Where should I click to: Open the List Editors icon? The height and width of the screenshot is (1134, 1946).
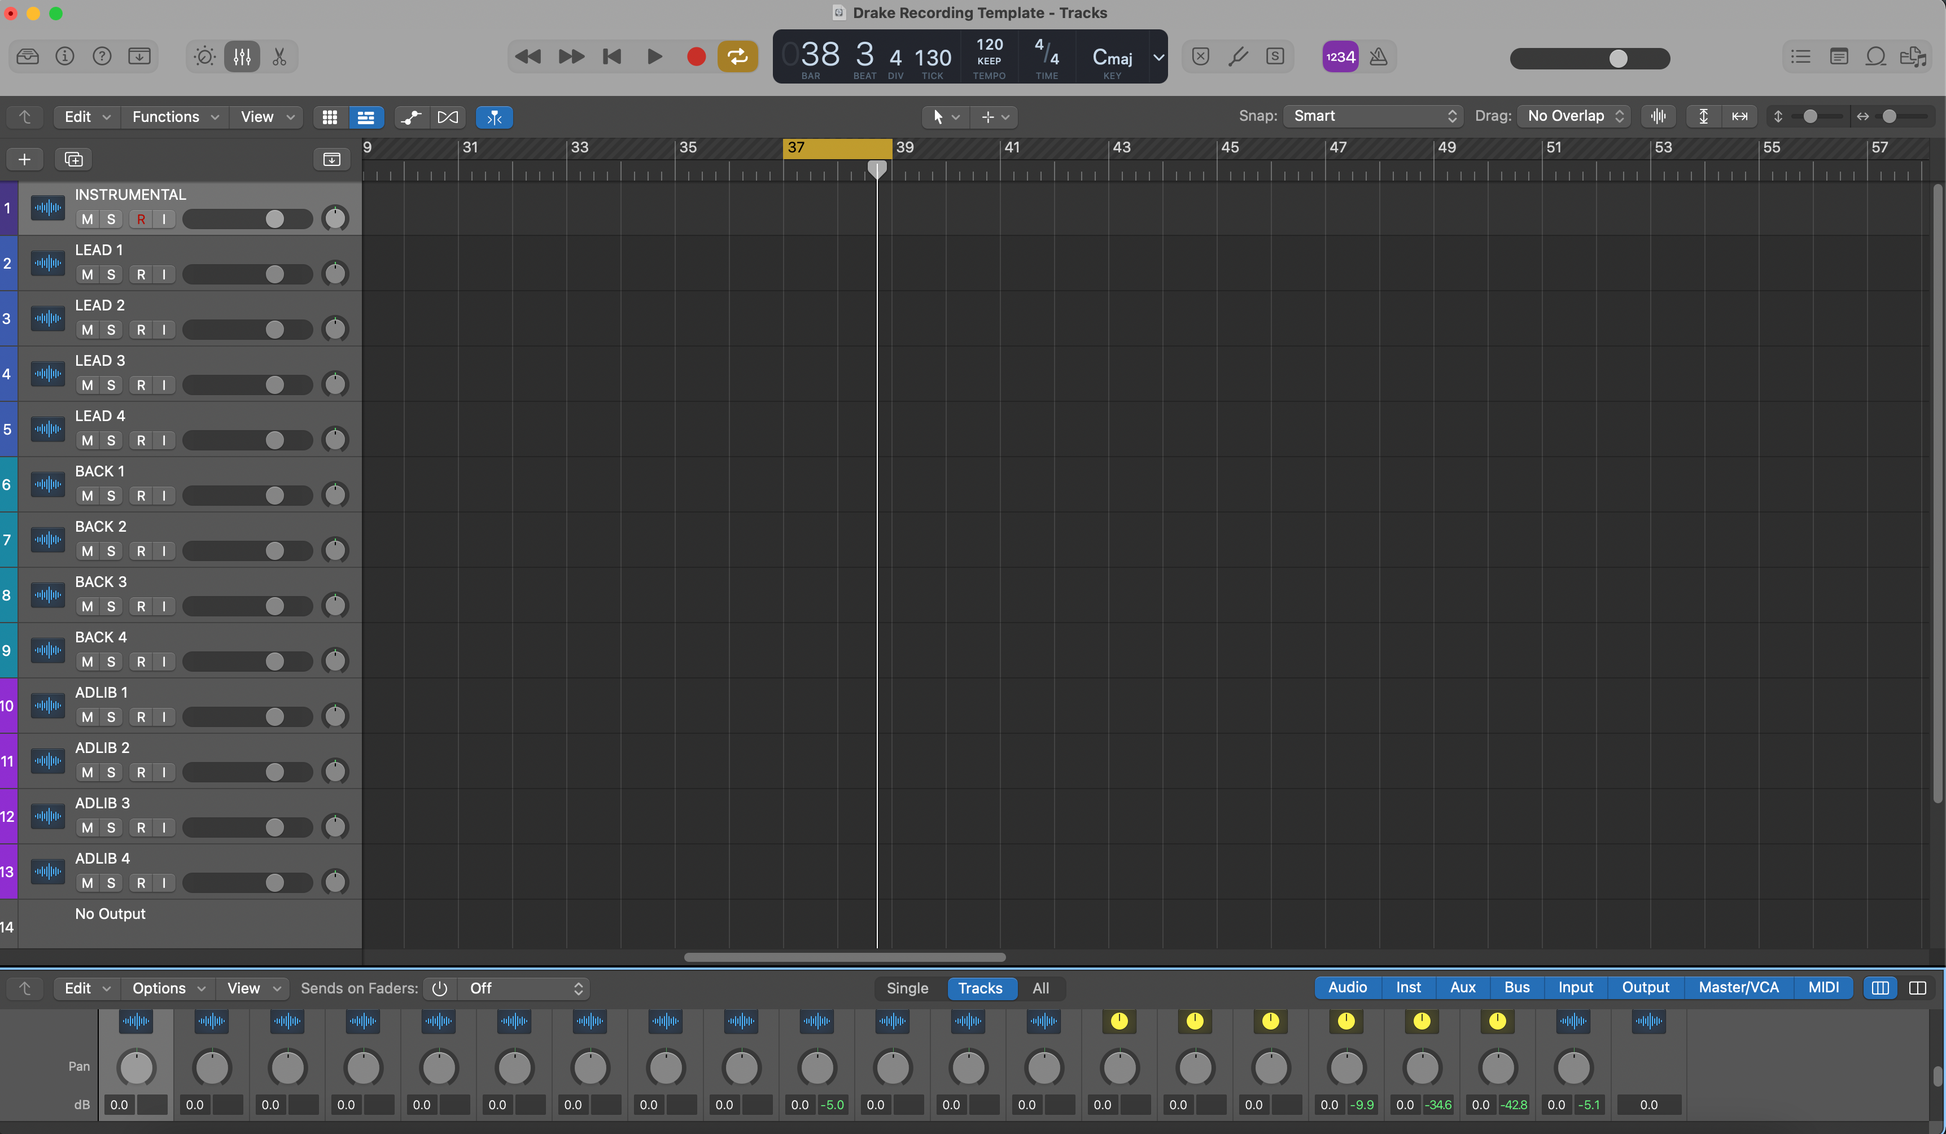(1800, 57)
